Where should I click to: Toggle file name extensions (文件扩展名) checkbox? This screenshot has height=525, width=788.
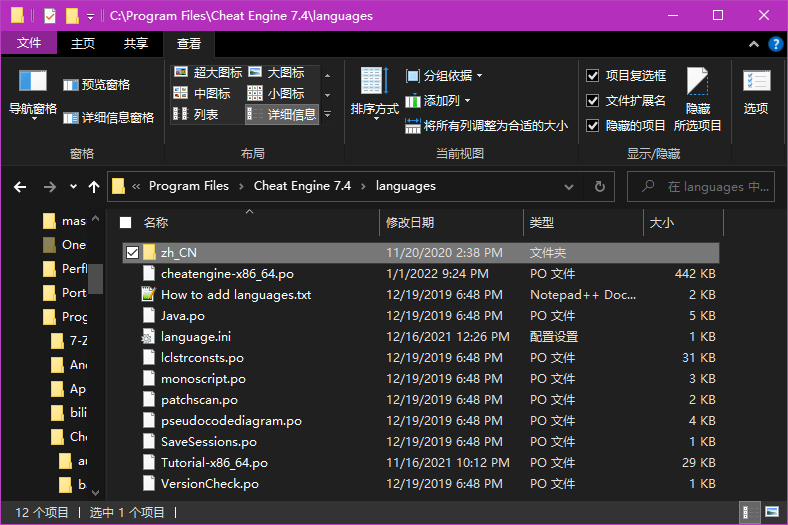pyautogui.click(x=593, y=101)
